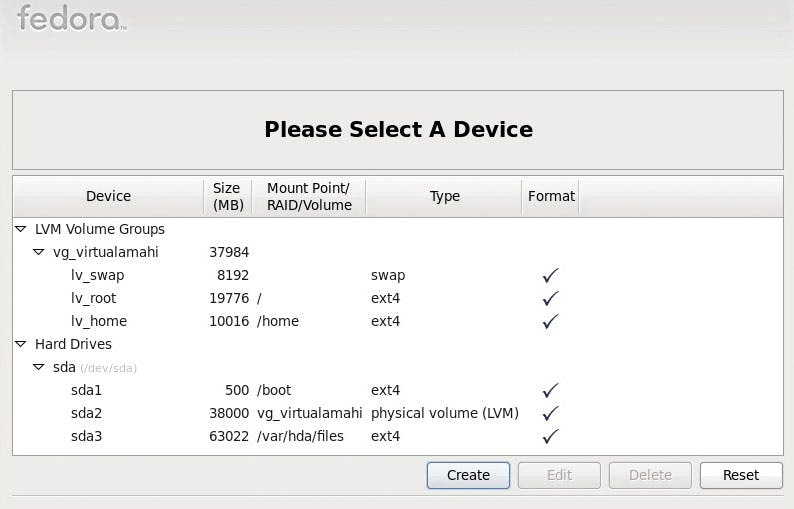Collapse the sda drive node
794x509 pixels.
(x=38, y=367)
